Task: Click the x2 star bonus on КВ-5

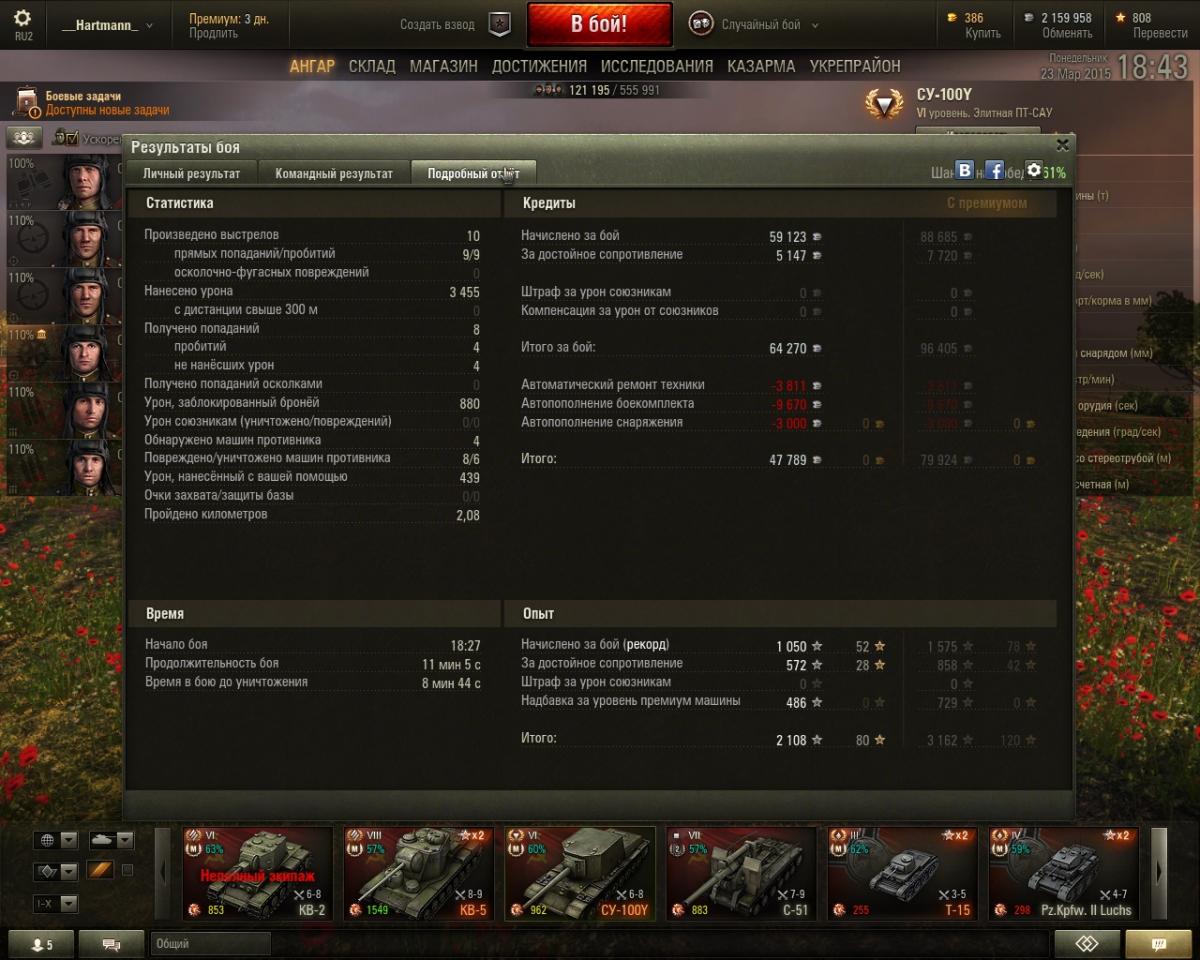Action: (x=471, y=835)
